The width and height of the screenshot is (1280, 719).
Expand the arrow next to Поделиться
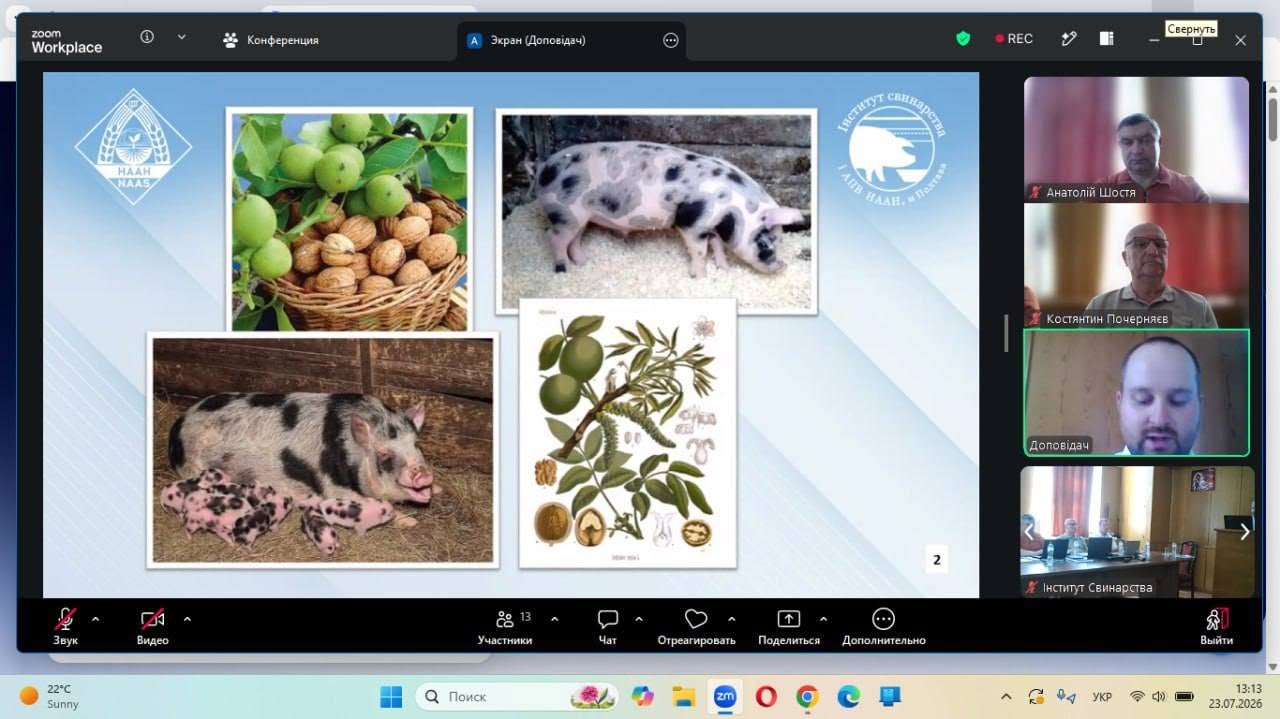tap(824, 619)
